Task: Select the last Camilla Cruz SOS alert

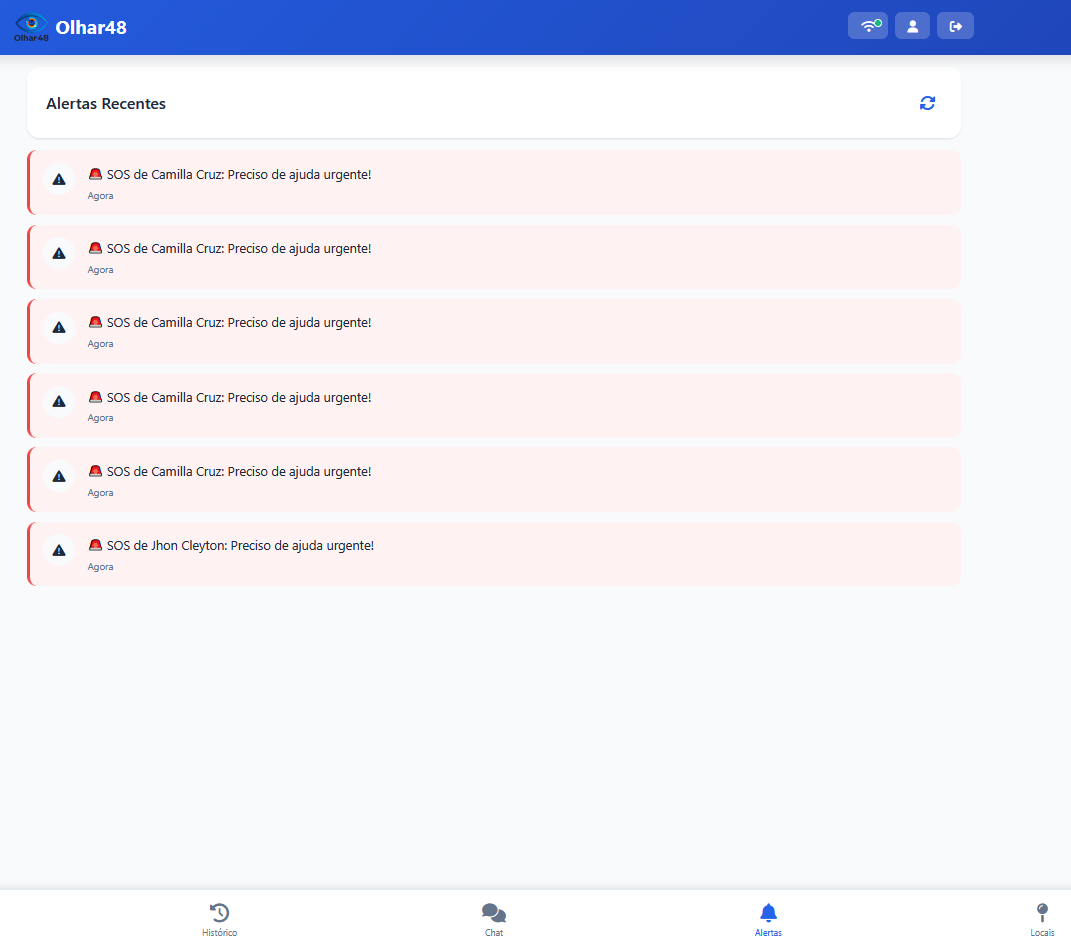Action: 238,472
